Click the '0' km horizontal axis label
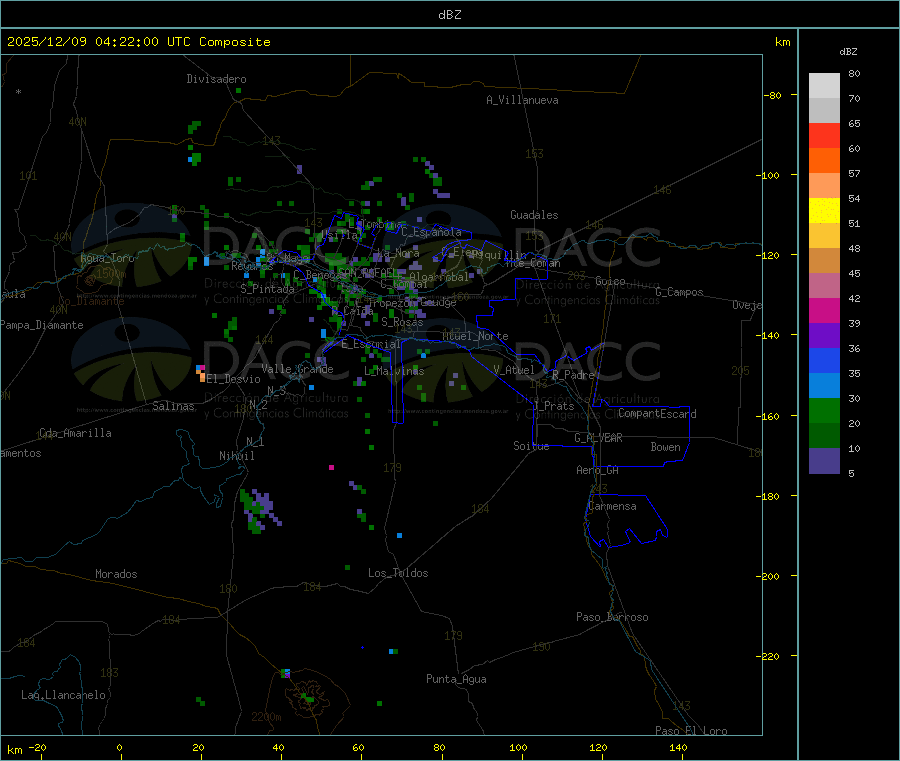 pos(119,747)
